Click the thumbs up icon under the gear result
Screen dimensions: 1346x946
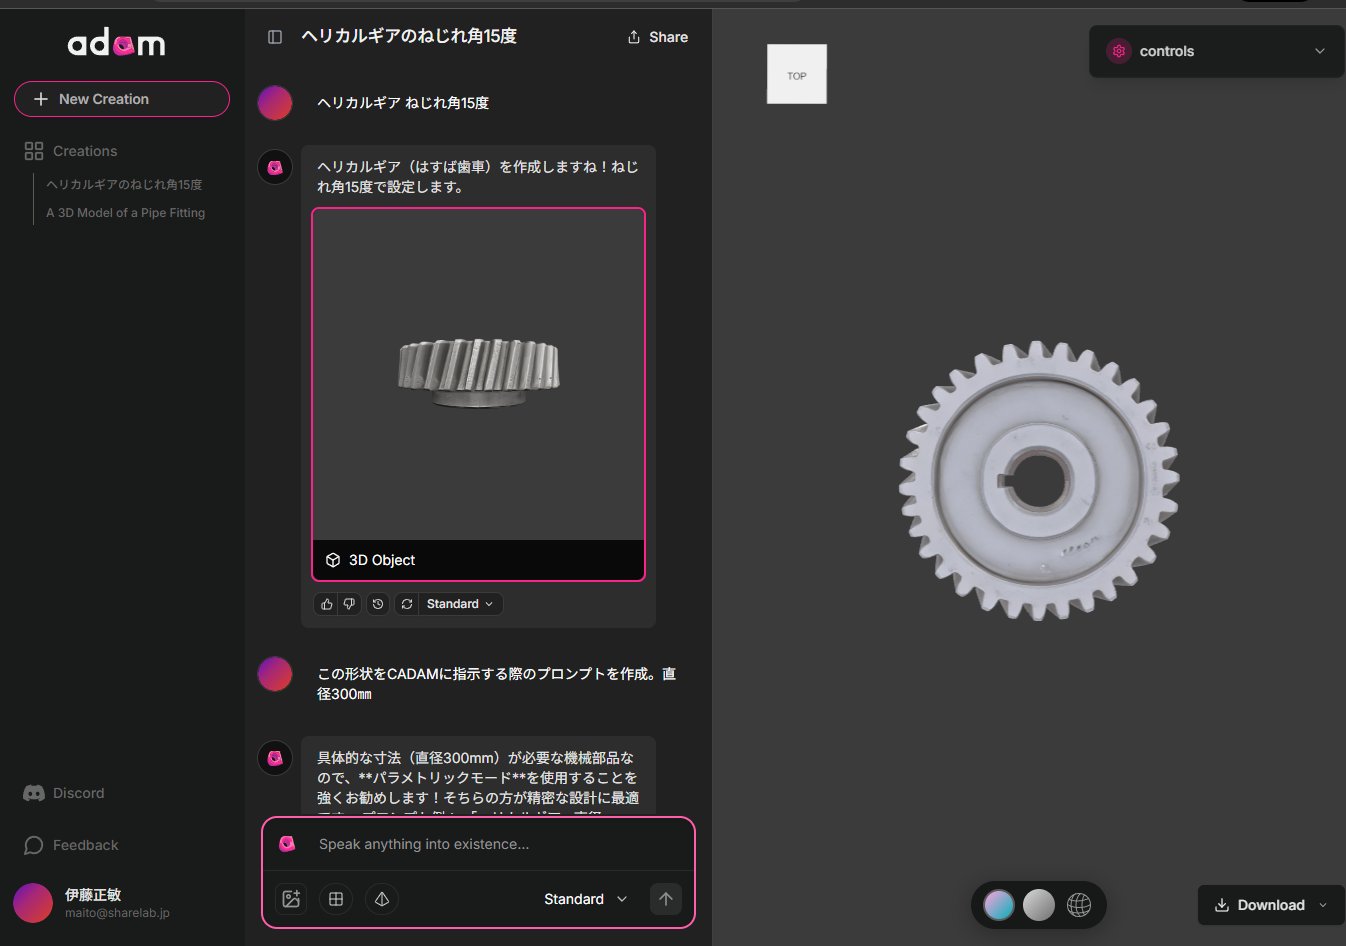click(x=326, y=604)
